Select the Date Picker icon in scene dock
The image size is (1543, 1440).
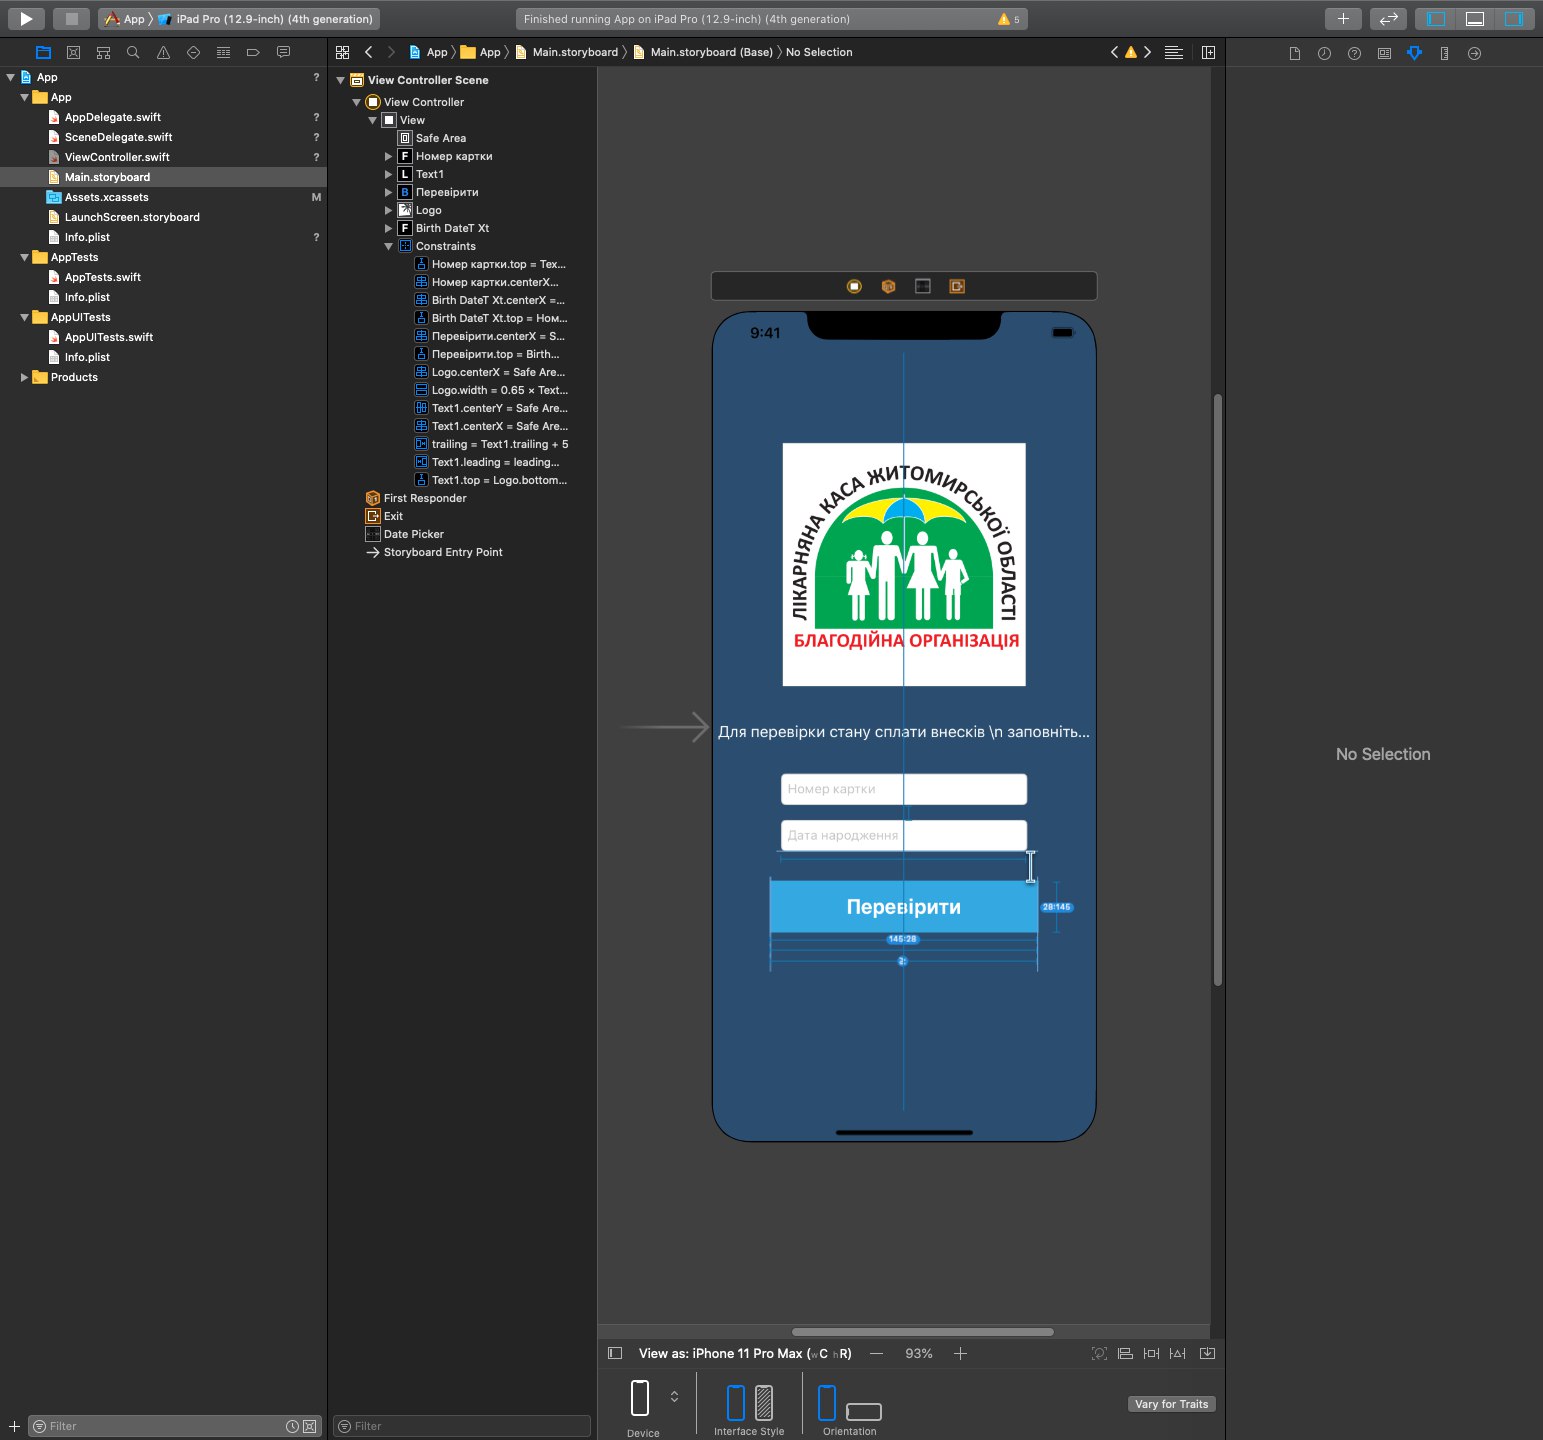(923, 286)
